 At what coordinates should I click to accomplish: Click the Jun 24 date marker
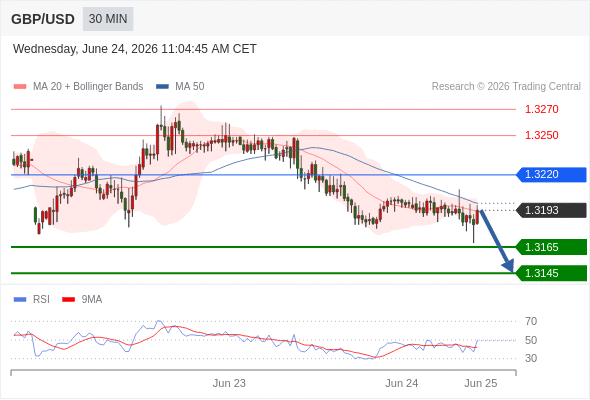tap(401, 383)
